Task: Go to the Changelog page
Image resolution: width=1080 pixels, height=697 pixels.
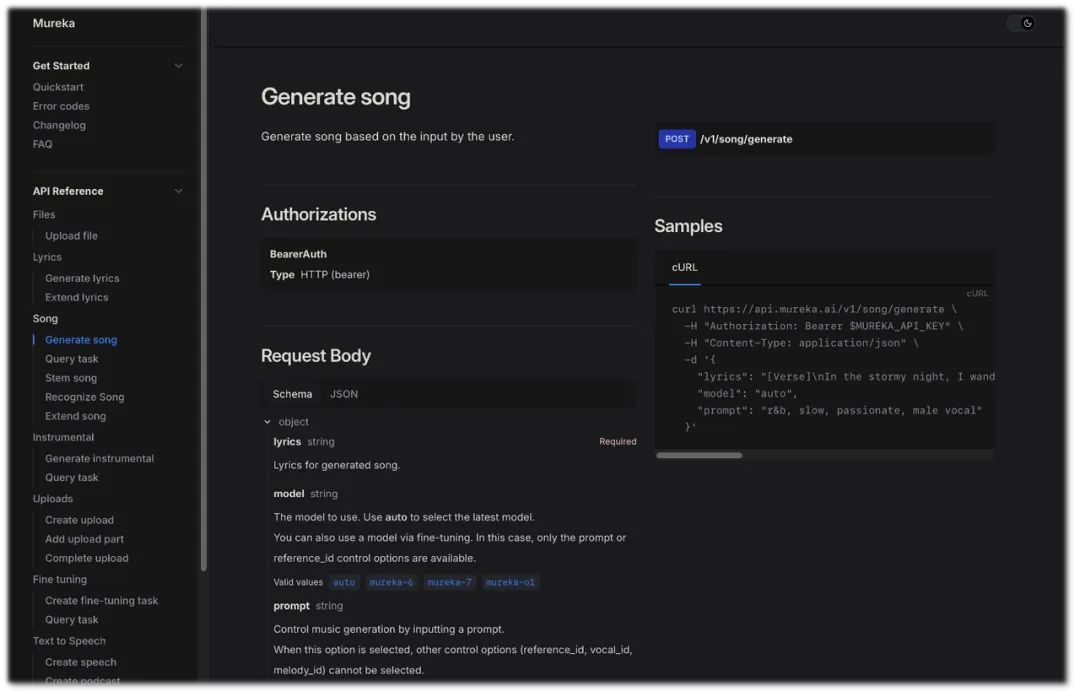Action: click(59, 125)
